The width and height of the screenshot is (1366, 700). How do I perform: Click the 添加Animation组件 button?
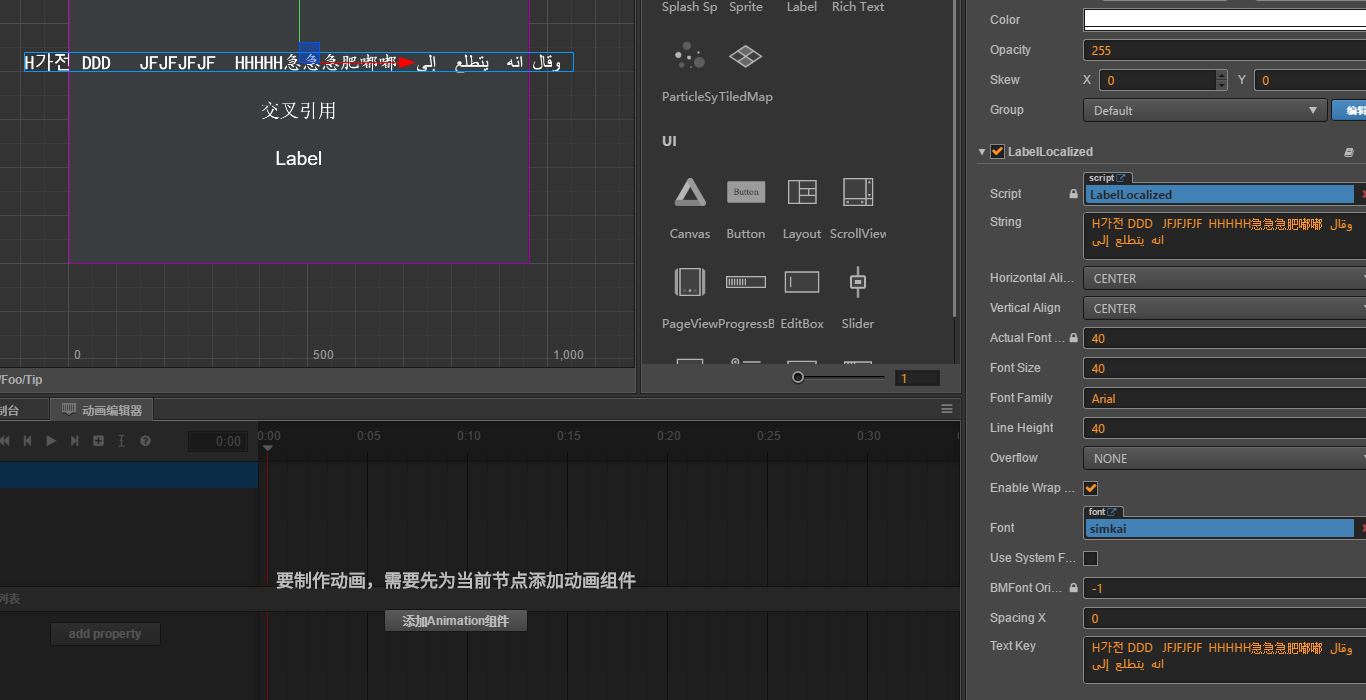[456, 621]
